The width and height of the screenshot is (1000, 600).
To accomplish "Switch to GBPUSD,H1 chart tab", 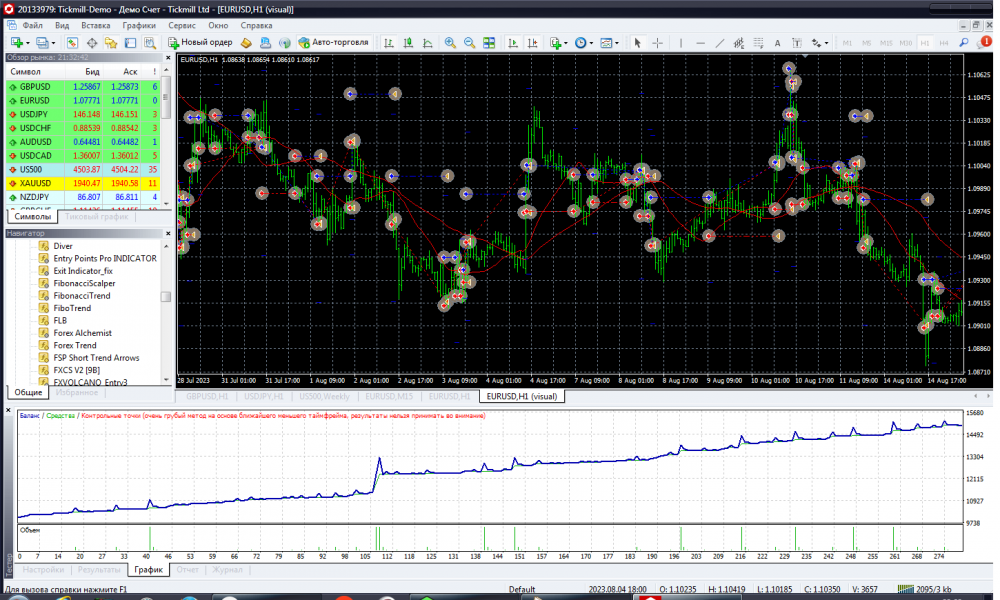I will (x=207, y=397).
